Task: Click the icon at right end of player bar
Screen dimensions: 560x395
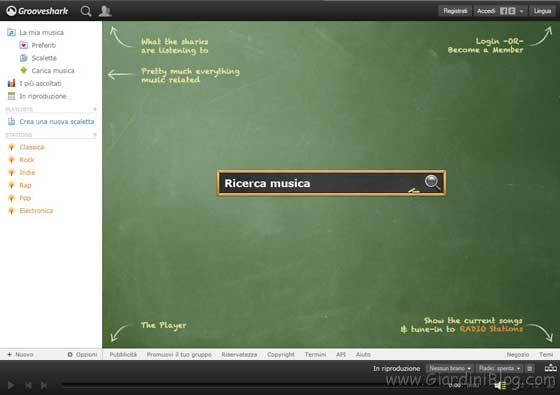Action: pos(550,368)
